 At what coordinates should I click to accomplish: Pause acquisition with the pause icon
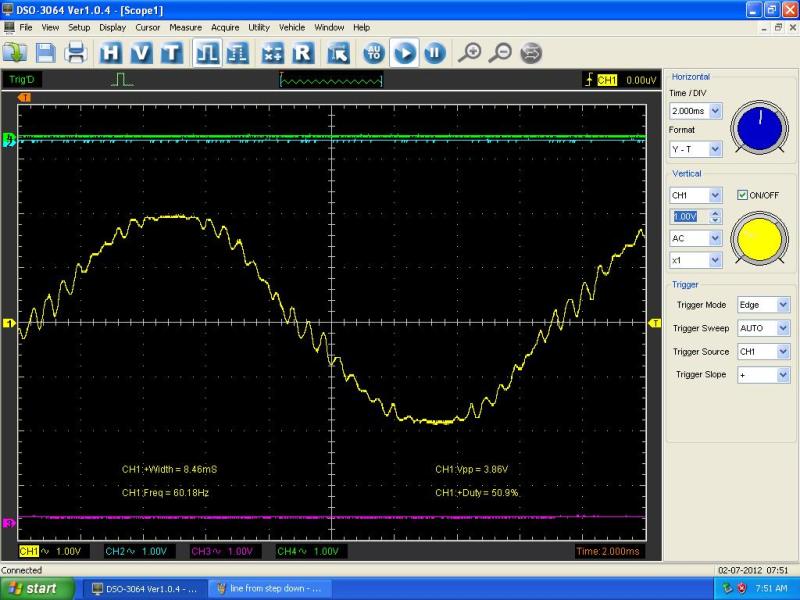[435, 53]
